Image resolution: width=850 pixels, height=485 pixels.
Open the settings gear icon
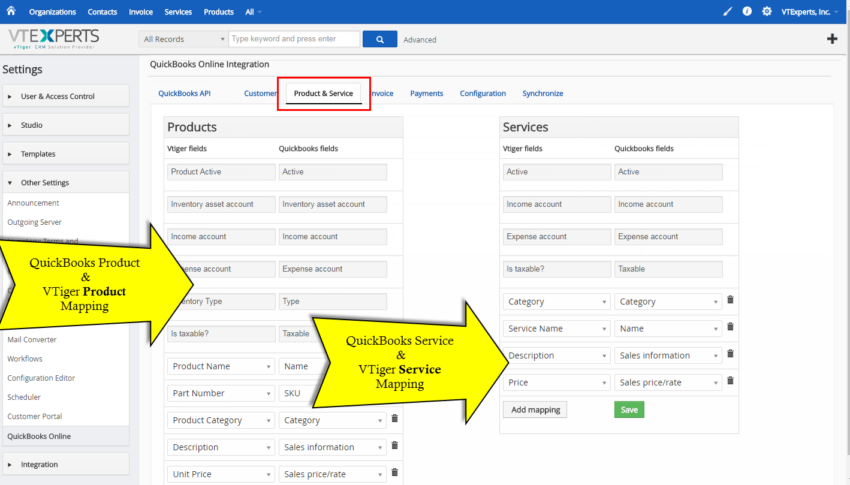pyautogui.click(x=767, y=11)
